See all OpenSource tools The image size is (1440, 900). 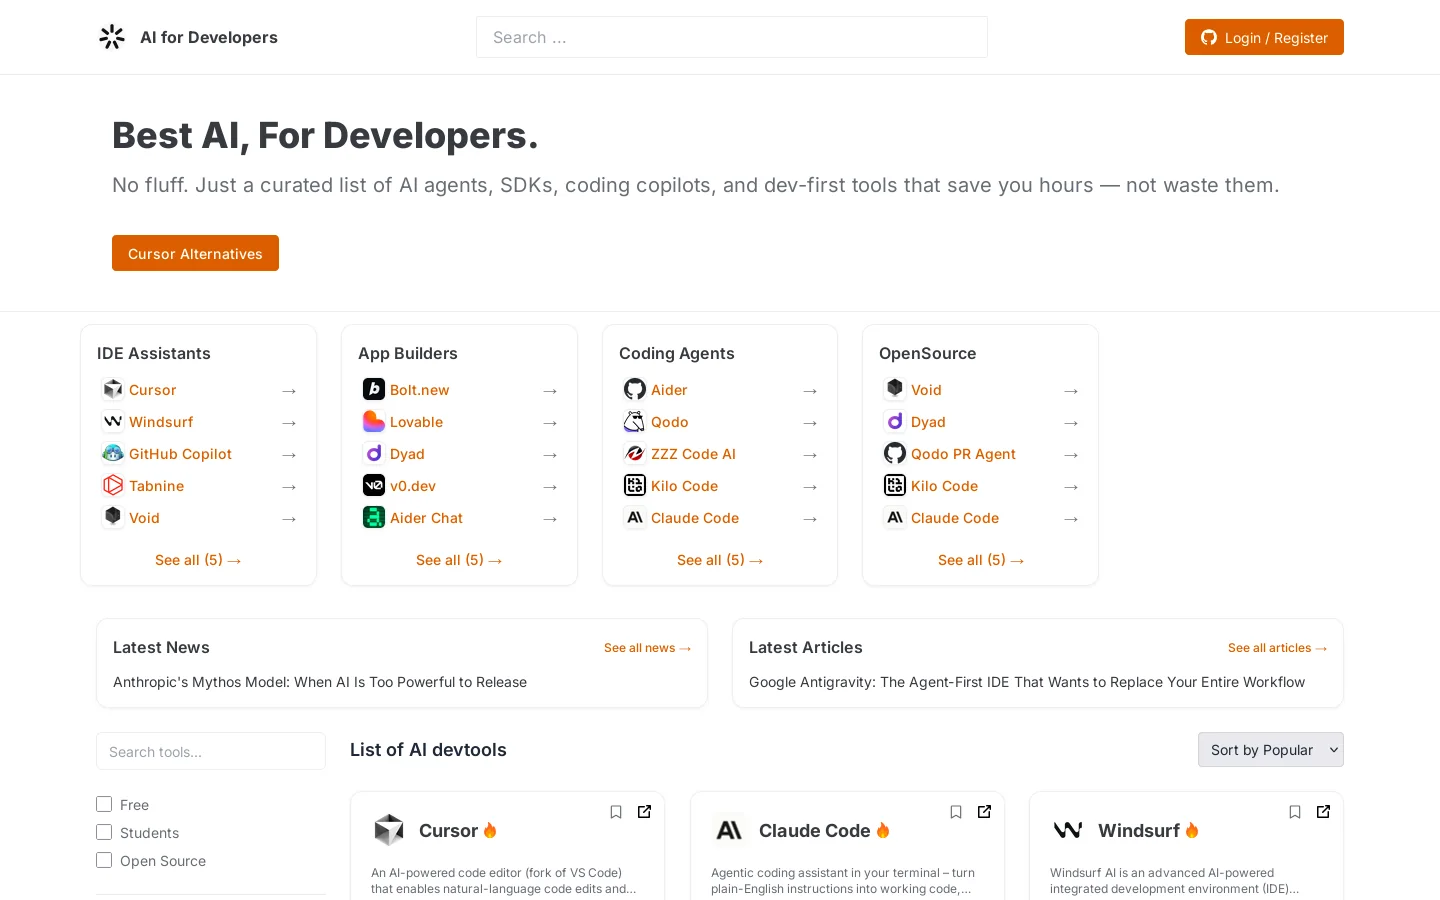click(x=981, y=560)
